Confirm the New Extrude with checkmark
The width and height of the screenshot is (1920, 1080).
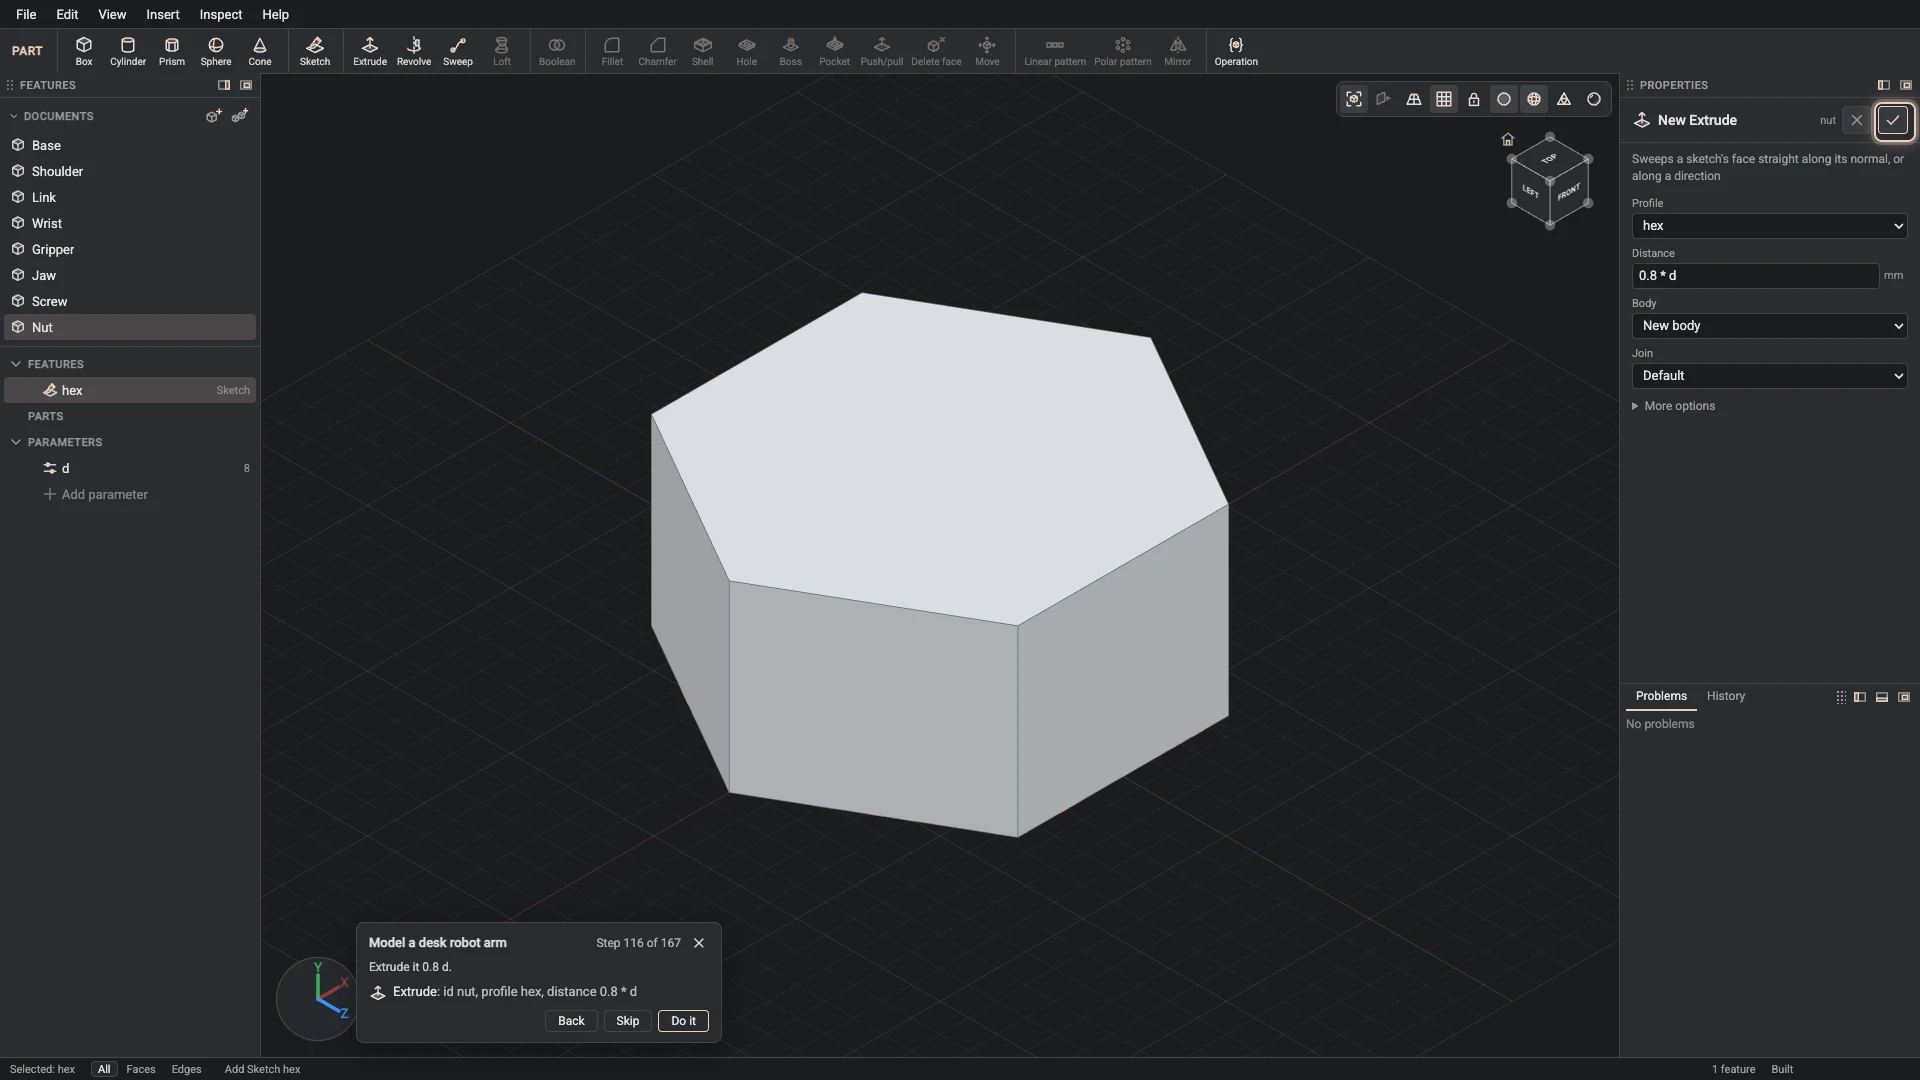[1893, 120]
